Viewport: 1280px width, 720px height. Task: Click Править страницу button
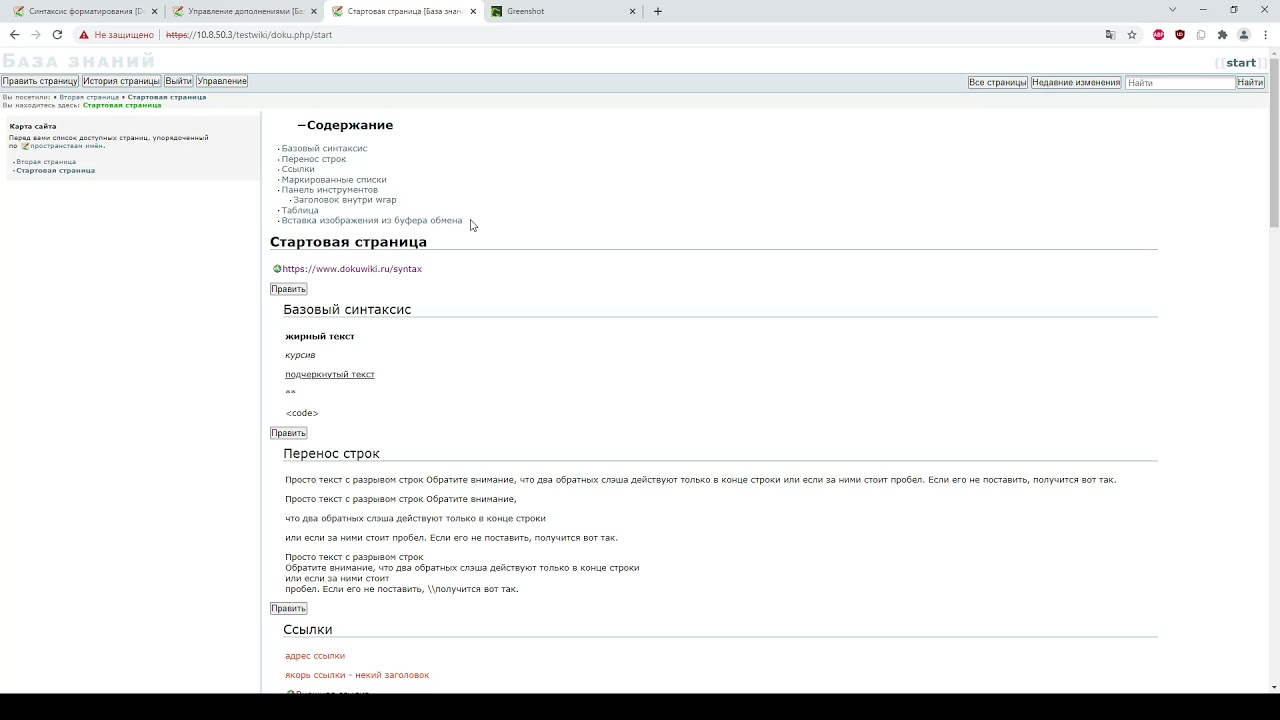coord(40,81)
